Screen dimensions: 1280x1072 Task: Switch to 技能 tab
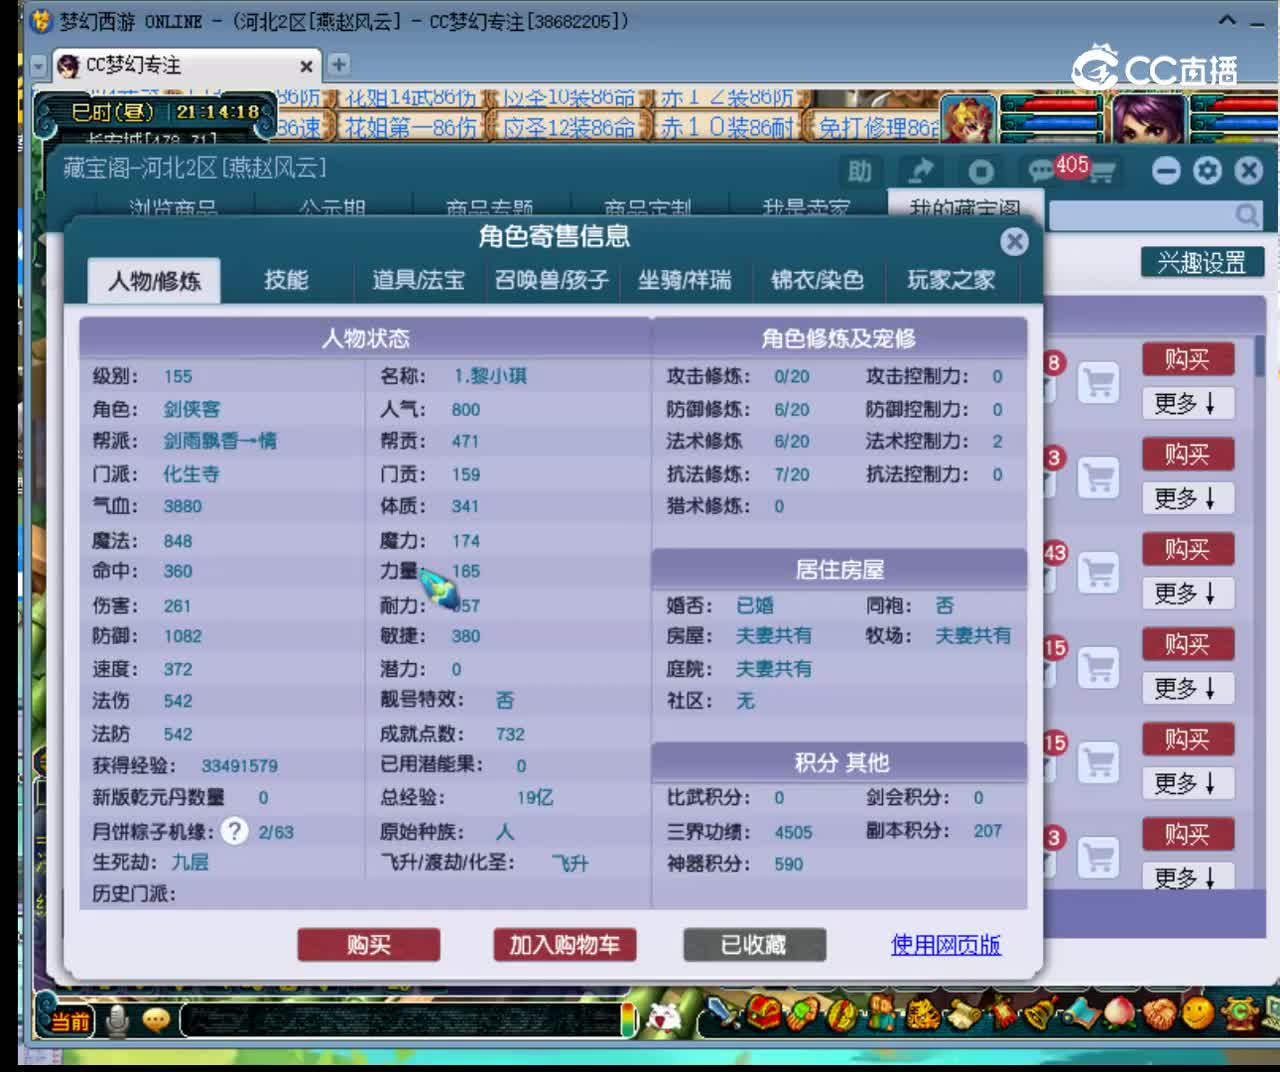click(x=286, y=280)
